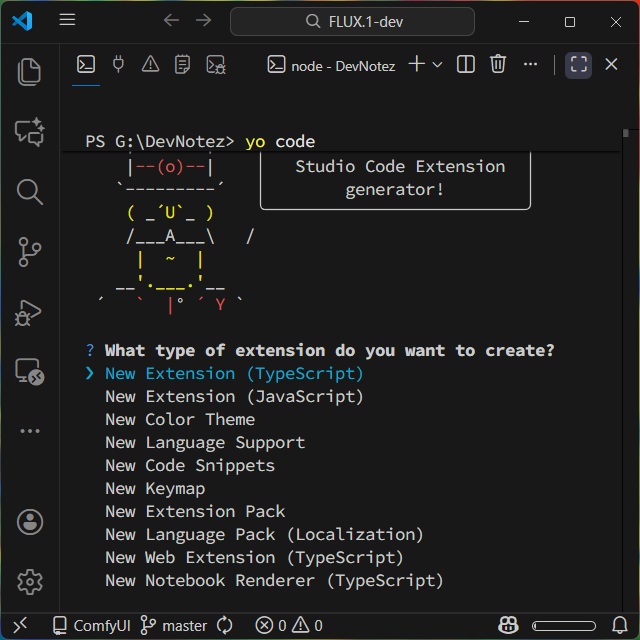This screenshot has width=640, height=640.
Task: Open the Explorer view in activity bar
Action: (30, 71)
